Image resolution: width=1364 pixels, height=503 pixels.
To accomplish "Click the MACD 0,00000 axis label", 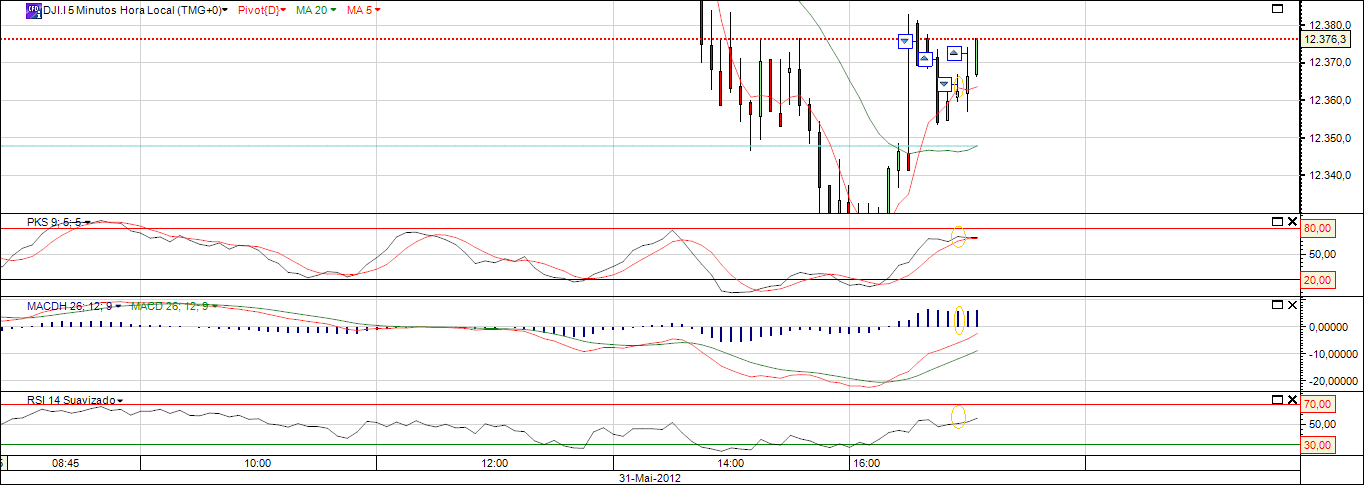I will (x=1330, y=327).
